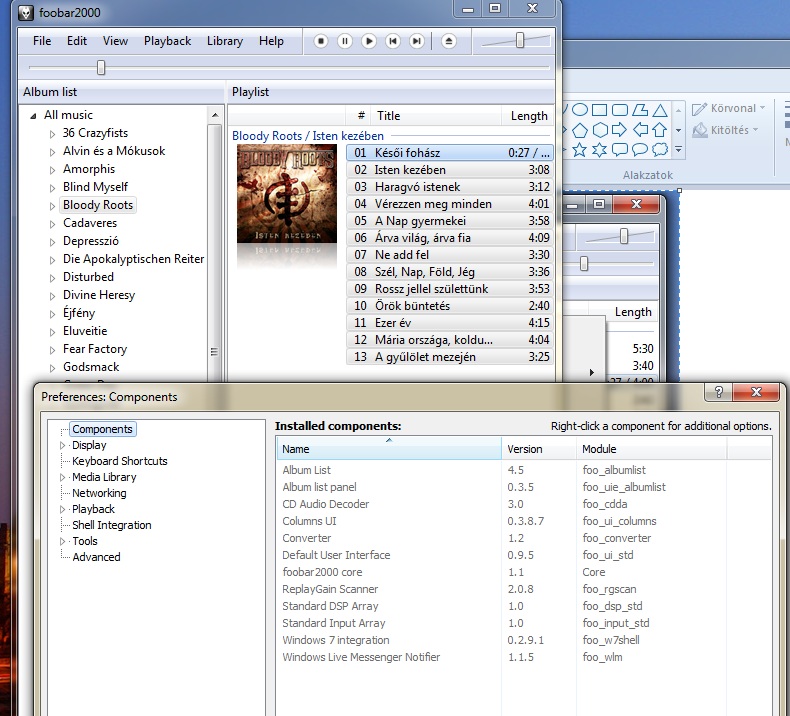The width and height of the screenshot is (790, 716).
Task: Select track 07 Ne add fel
Action: pyautogui.click(x=449, y=254)
